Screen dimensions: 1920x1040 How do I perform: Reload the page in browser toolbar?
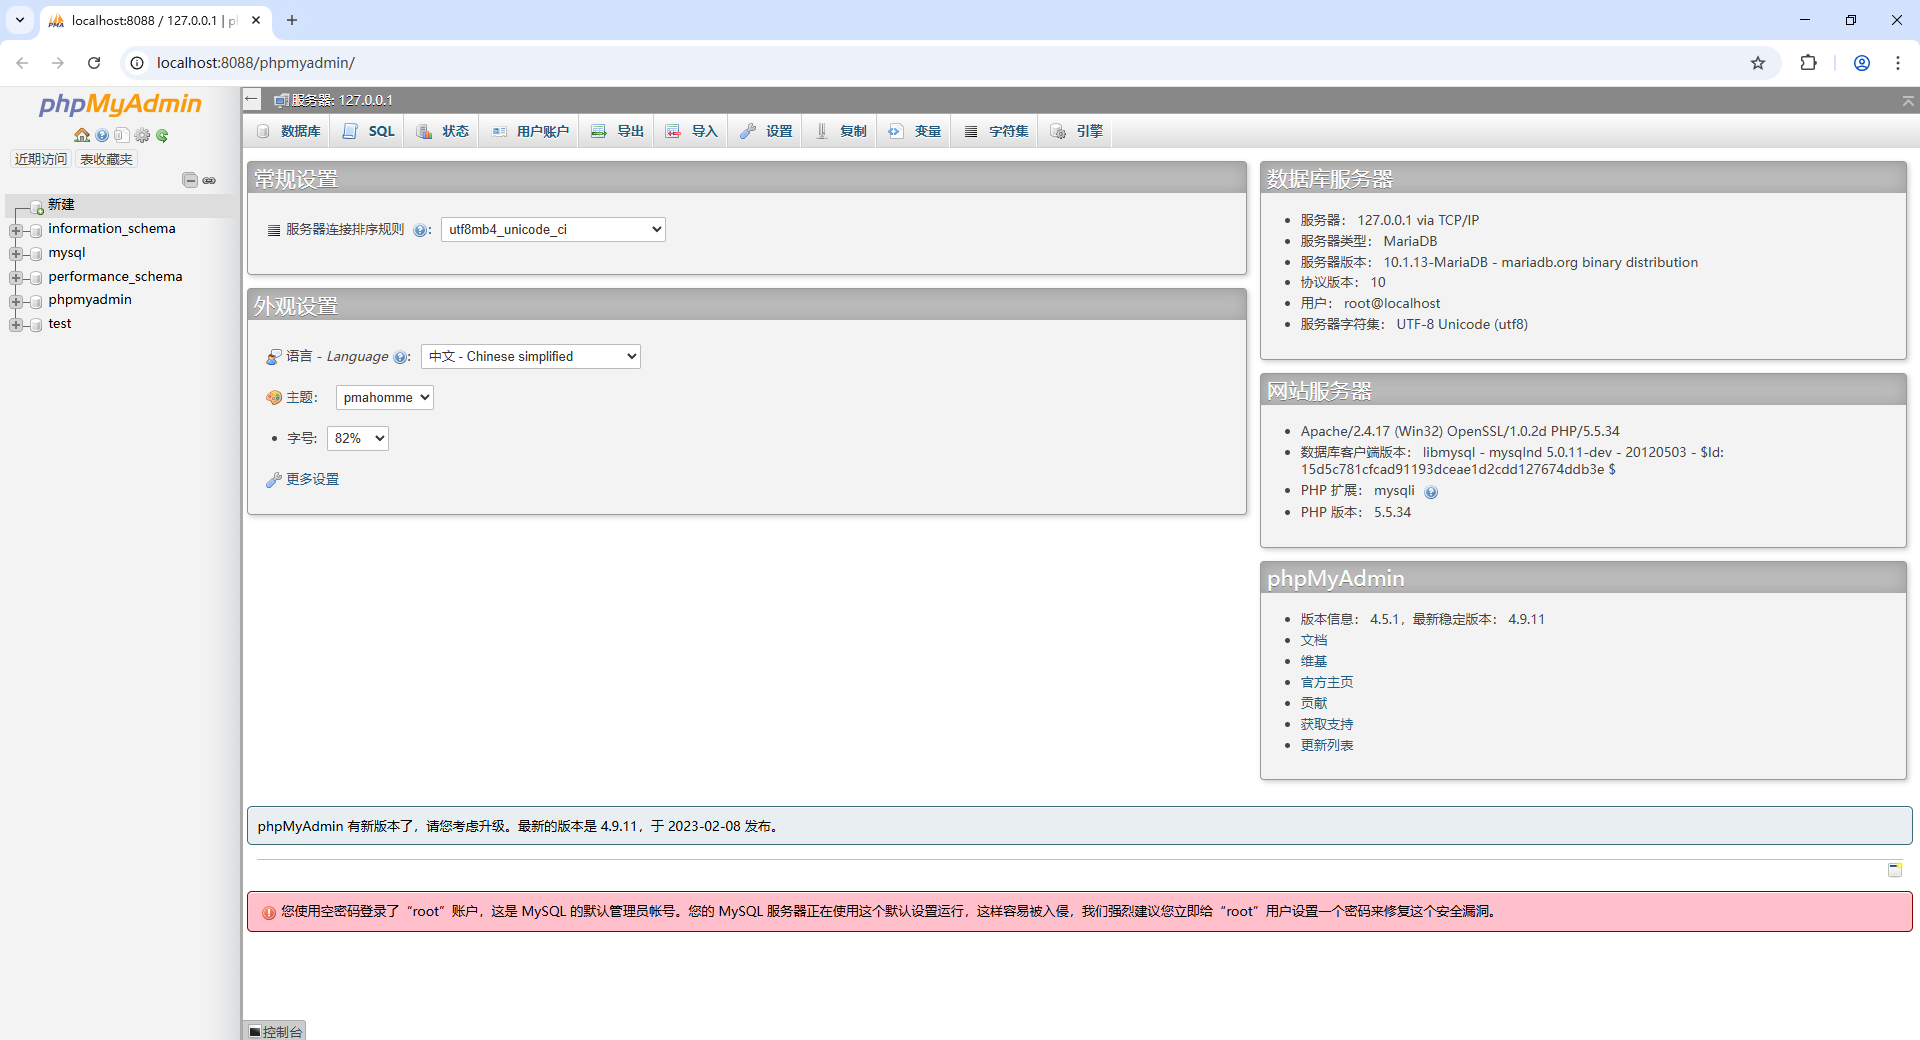tap(94, 63)
